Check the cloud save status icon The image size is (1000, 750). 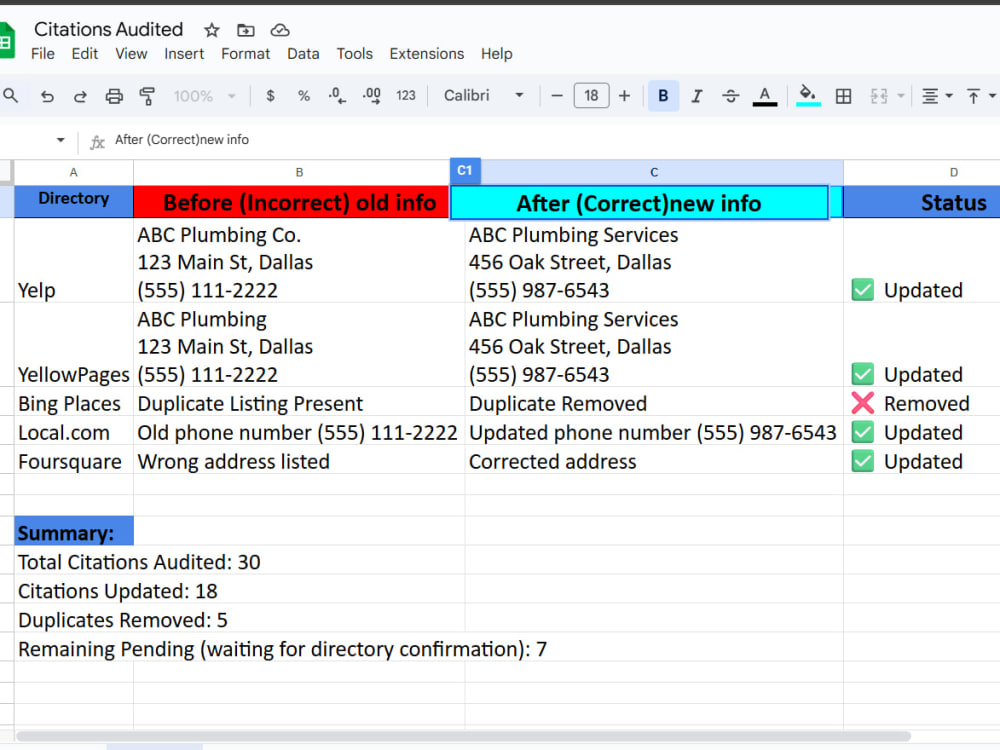[280, 30]
